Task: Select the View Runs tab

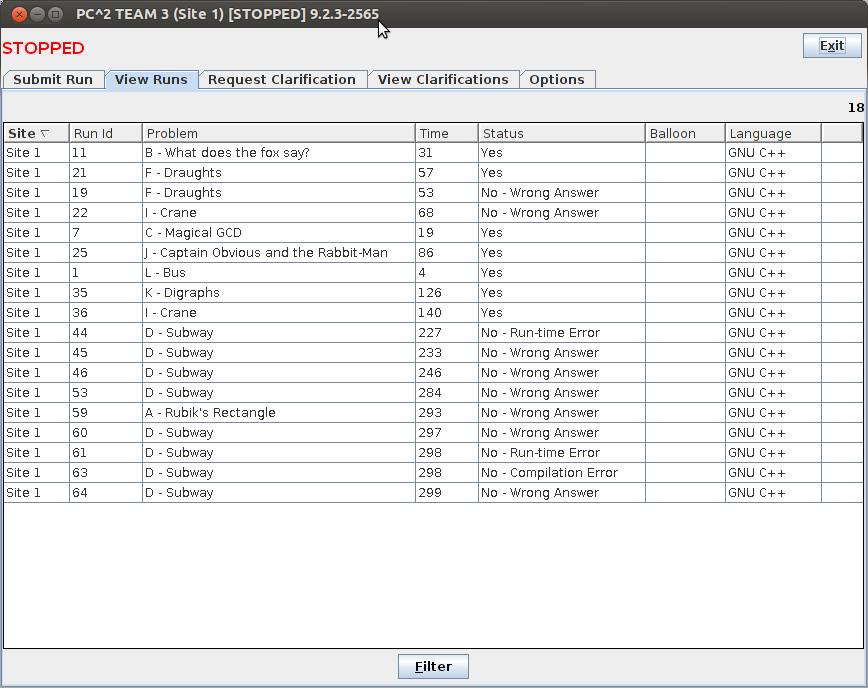Action: (x=151, y=80)
